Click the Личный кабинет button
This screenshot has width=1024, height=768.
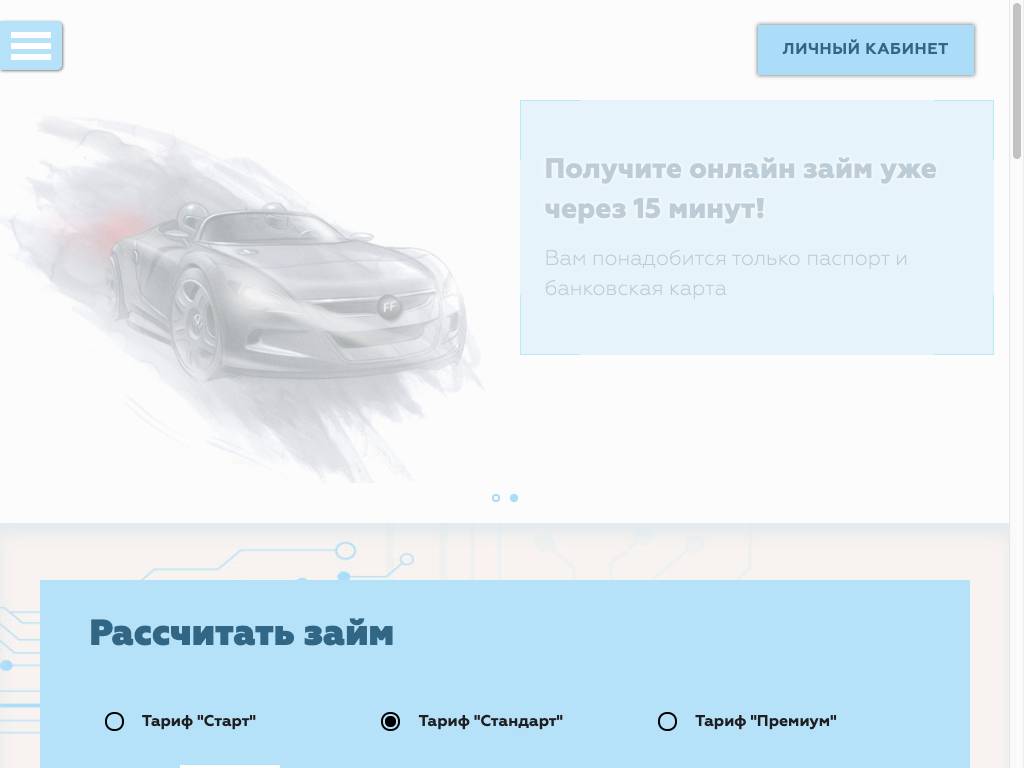pos(865,49)
